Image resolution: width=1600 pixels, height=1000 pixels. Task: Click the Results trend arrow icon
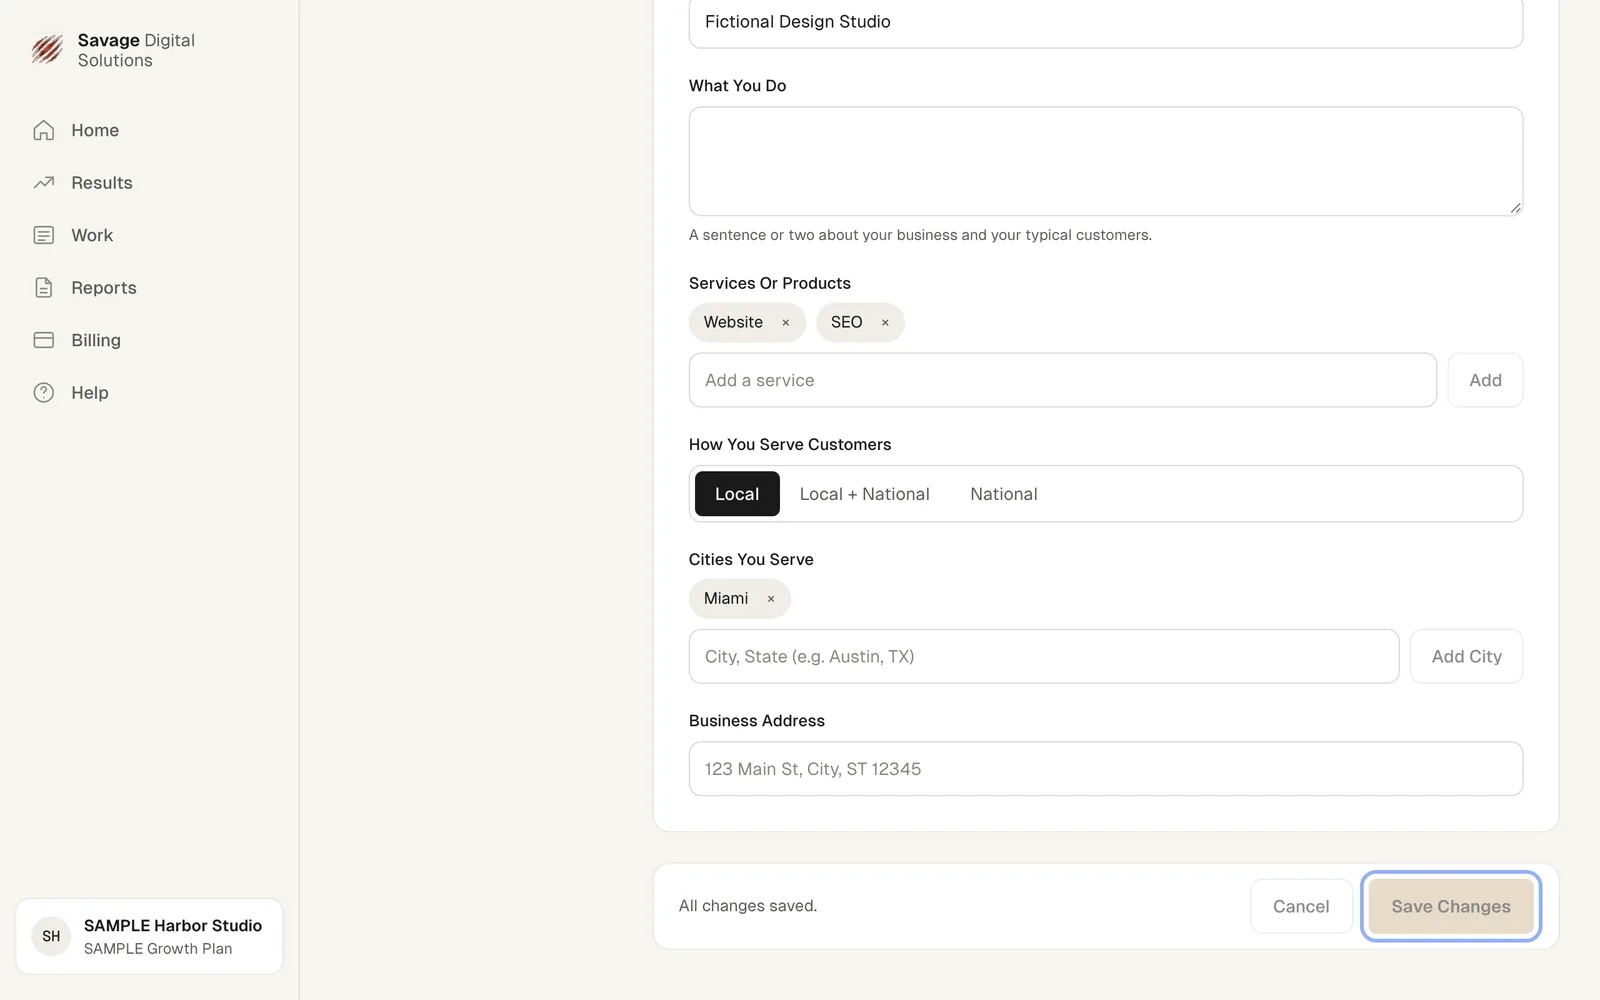(44, 183)
